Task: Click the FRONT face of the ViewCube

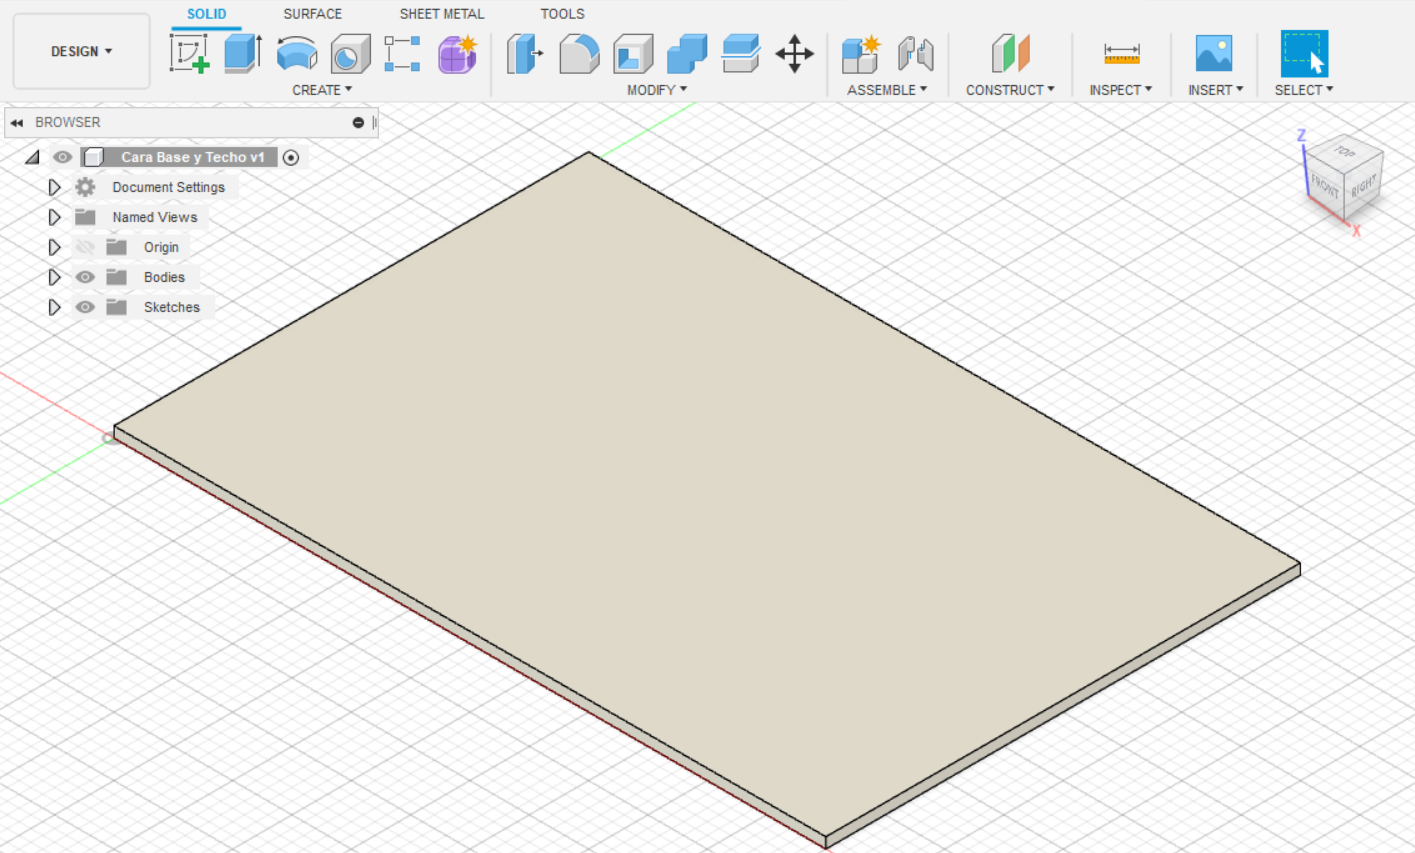Action: coord(1325,186)
